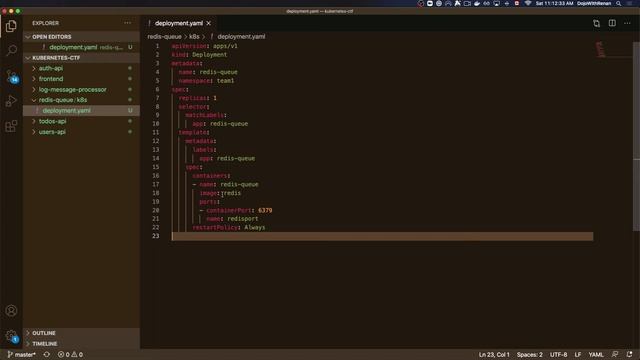Screen dimensions: 640x360
Task: Open the Extensions view
Action: (11, 126)
